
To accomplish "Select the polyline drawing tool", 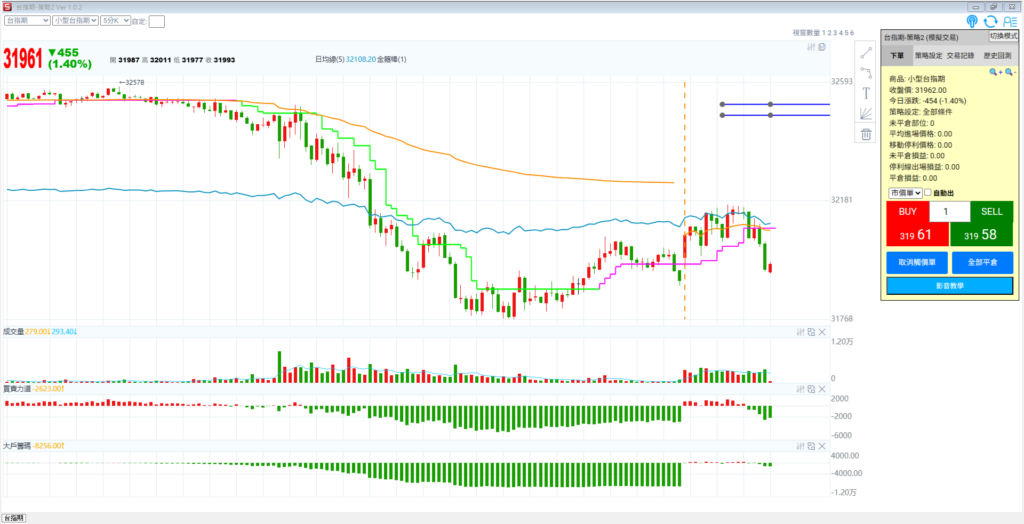I will [865, 72].
